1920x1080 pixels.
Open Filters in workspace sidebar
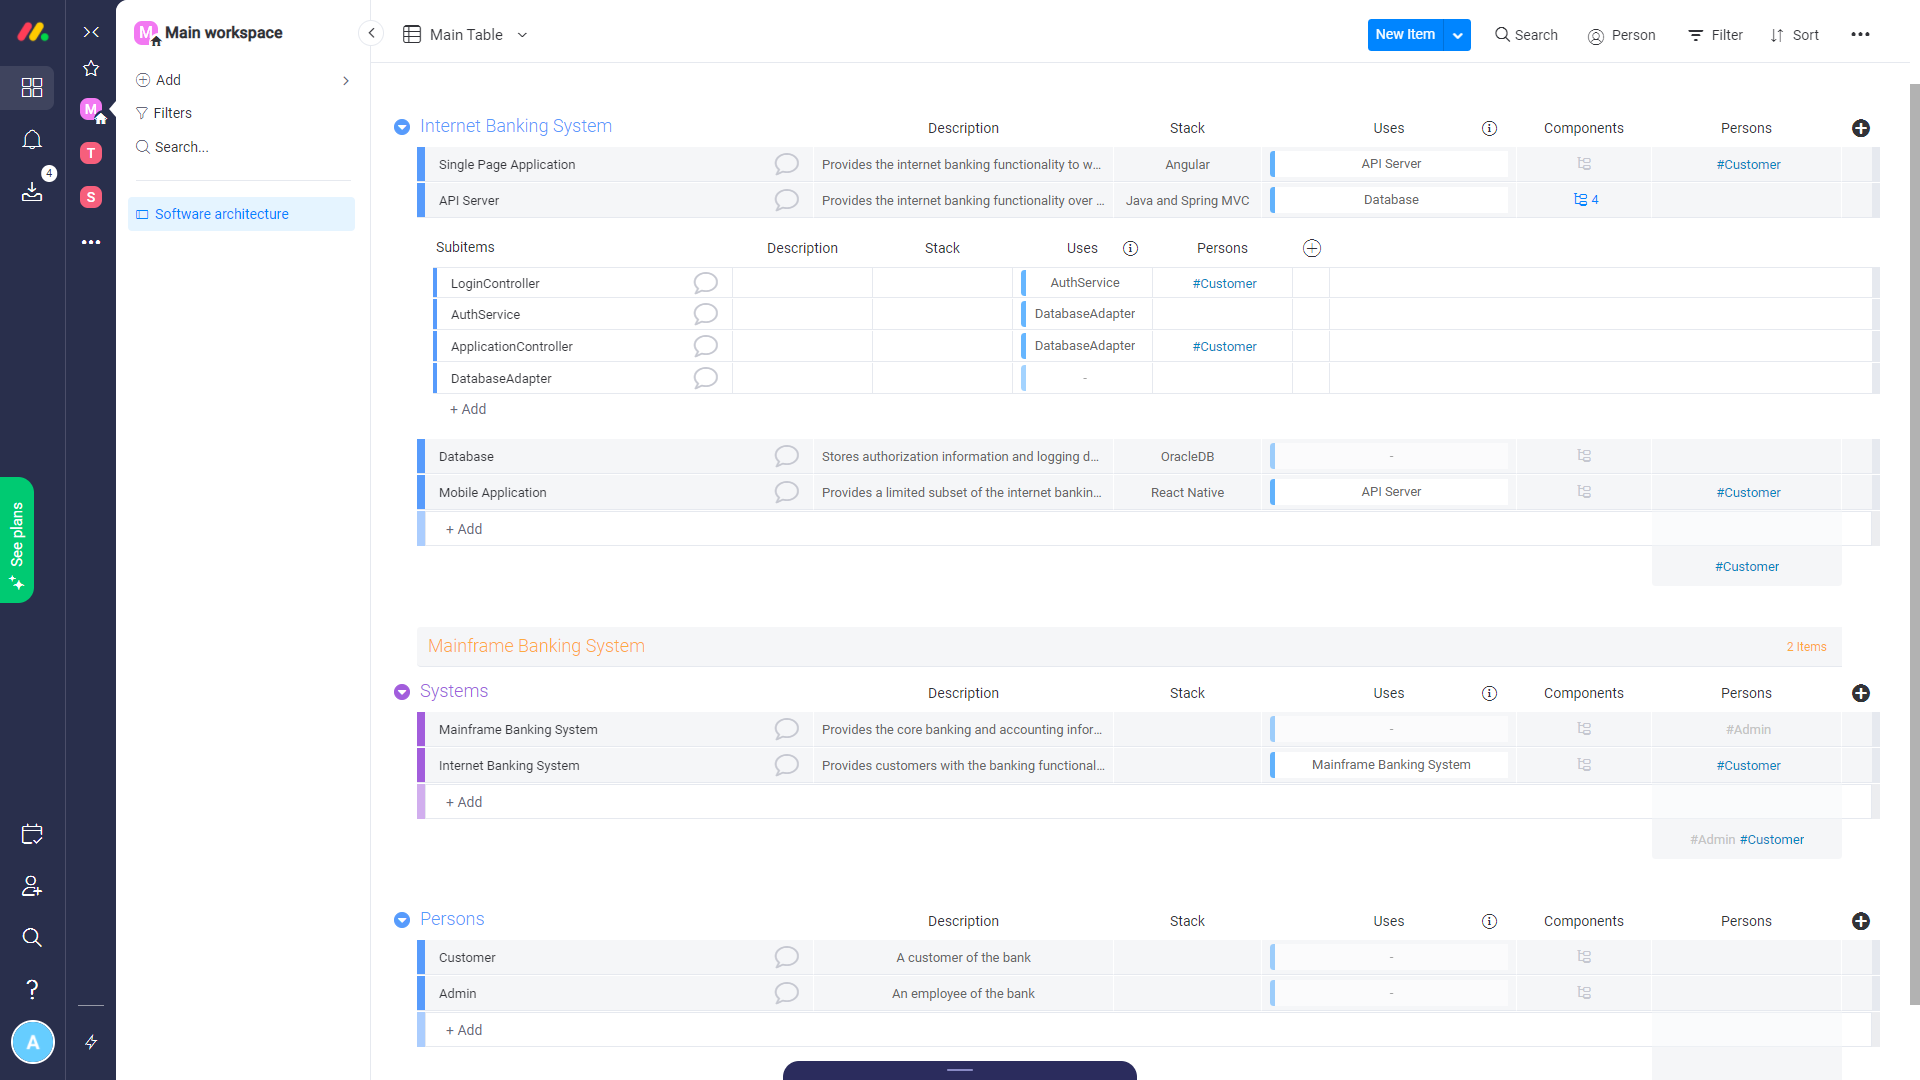tap(172, 113)
